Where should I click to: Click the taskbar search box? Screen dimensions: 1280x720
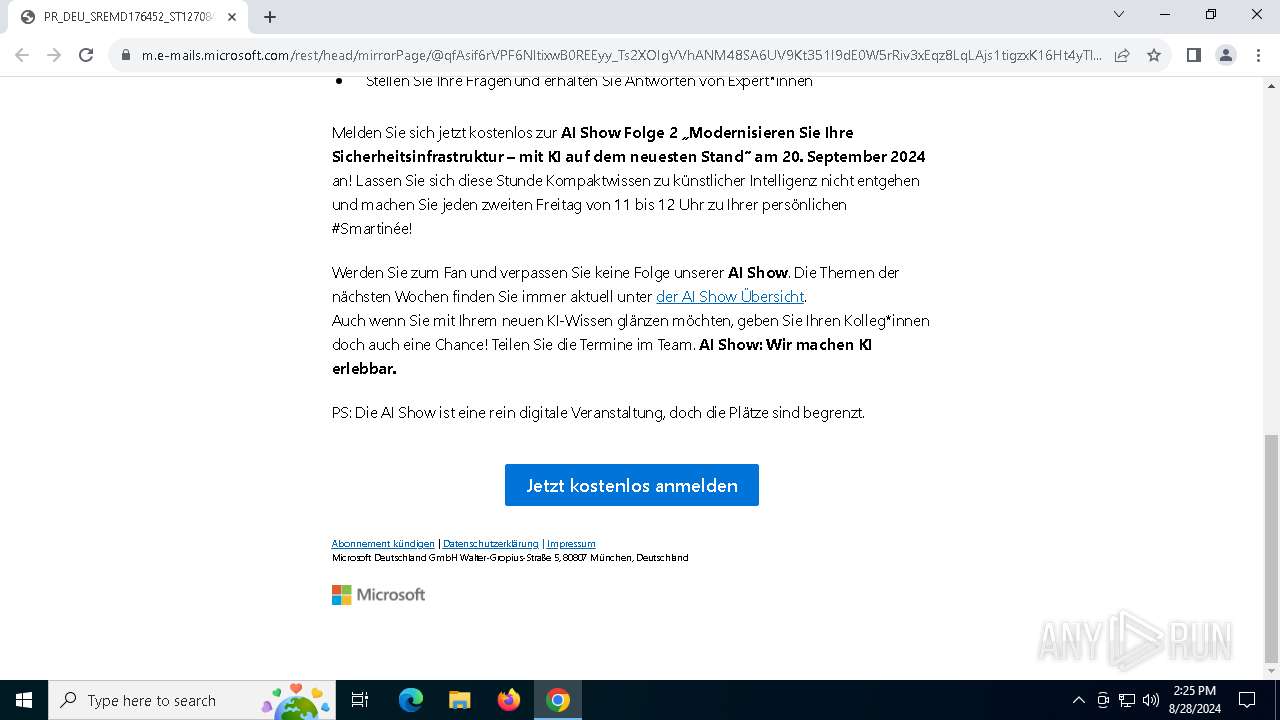(190, 700)
